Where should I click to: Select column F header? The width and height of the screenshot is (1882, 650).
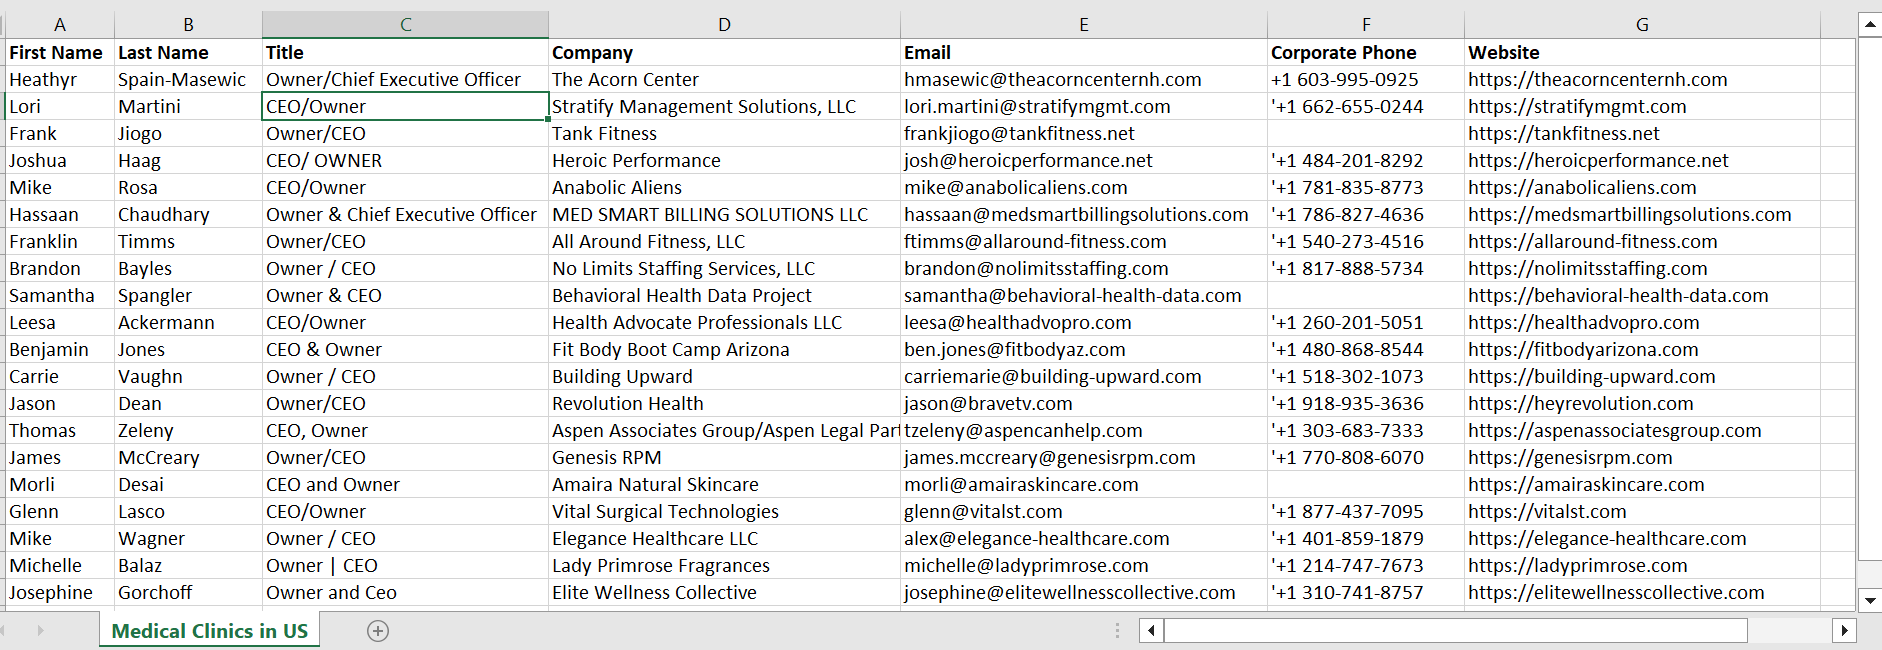pyautogui.click(x=1366, y=24)
